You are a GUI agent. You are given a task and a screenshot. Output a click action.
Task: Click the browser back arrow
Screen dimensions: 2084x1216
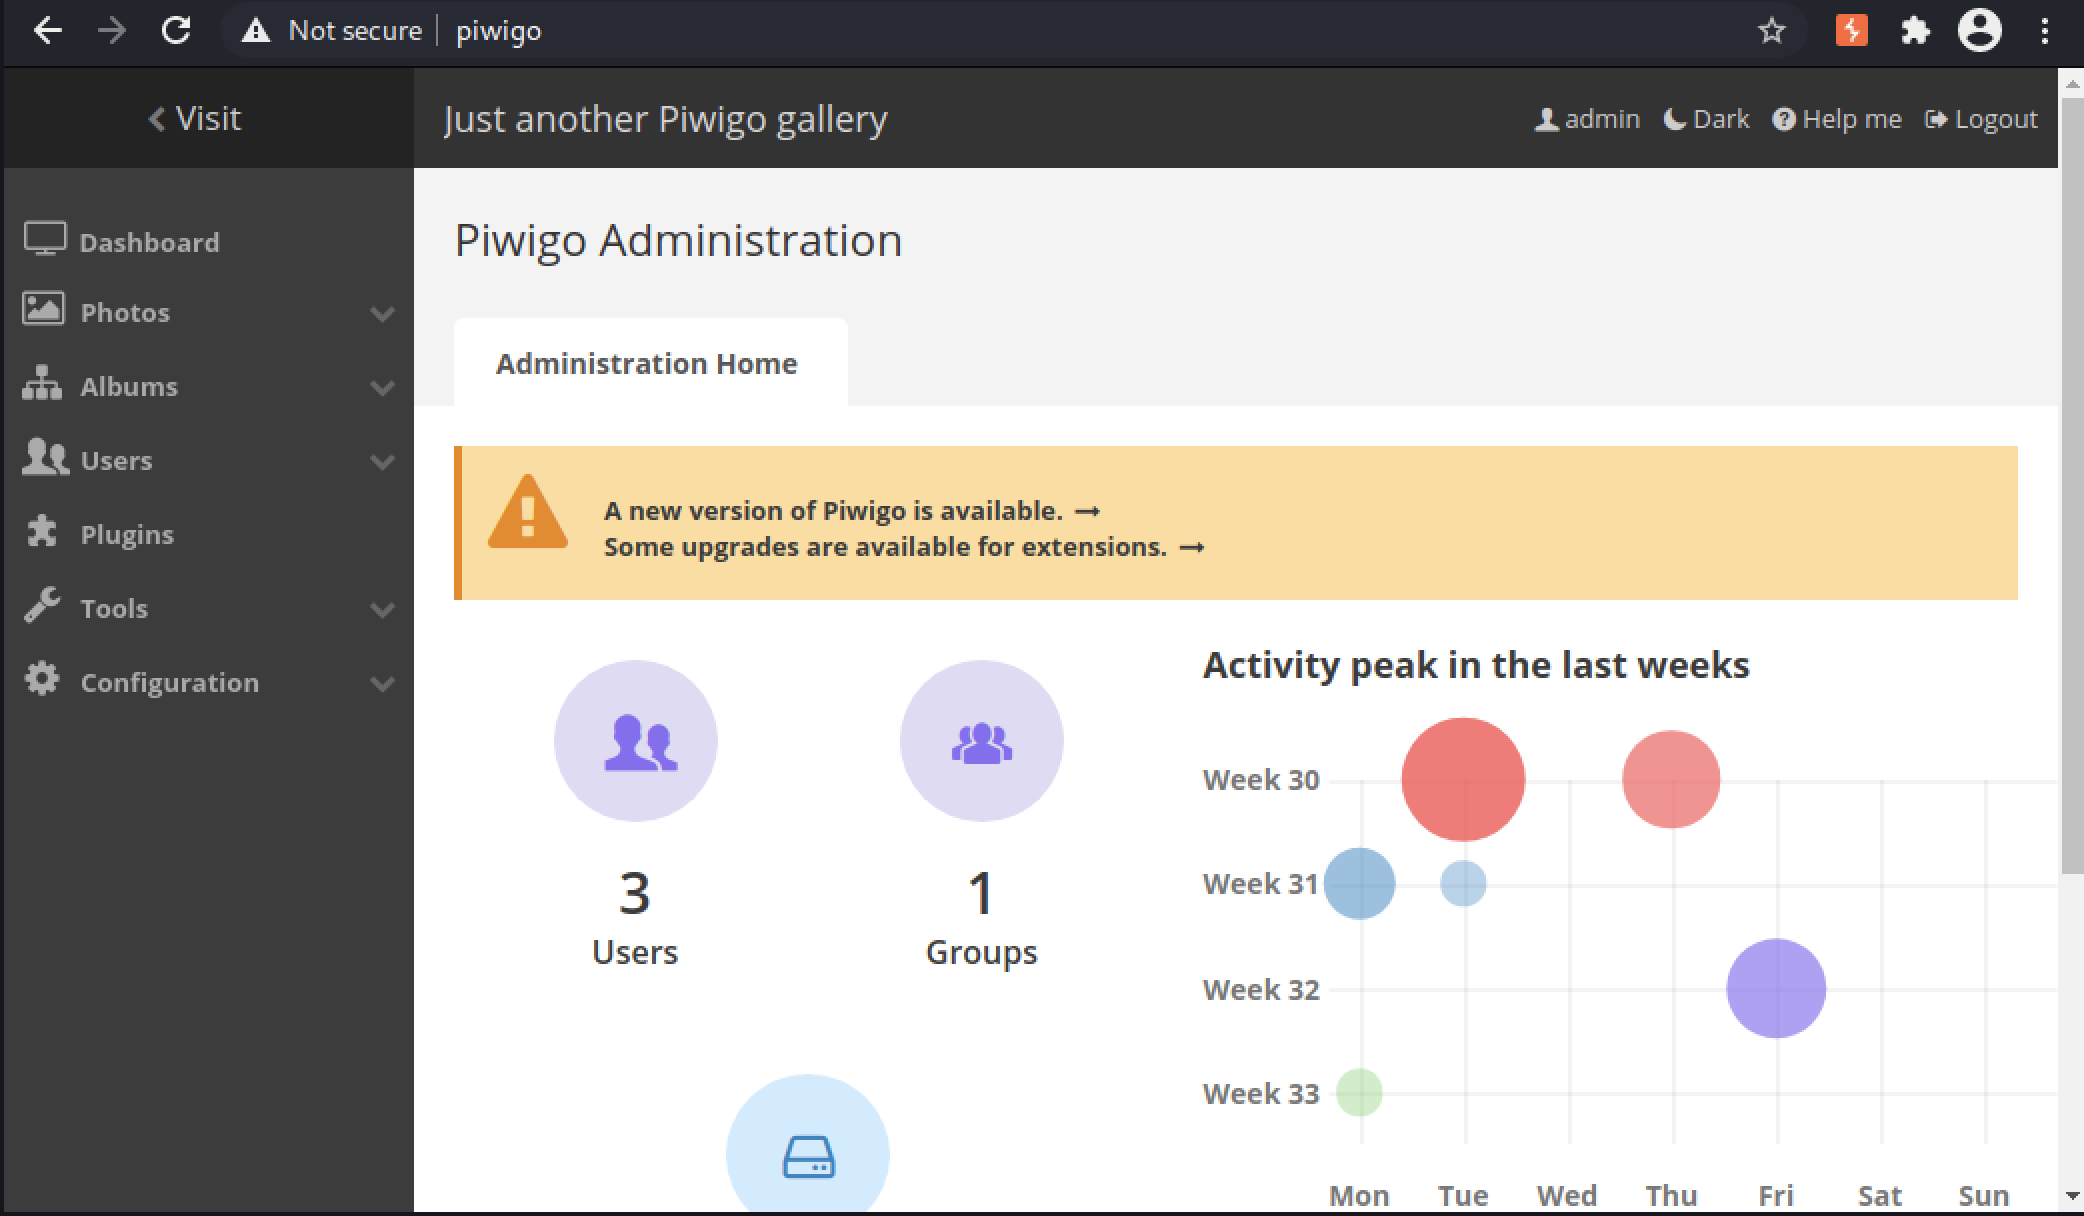47,31
